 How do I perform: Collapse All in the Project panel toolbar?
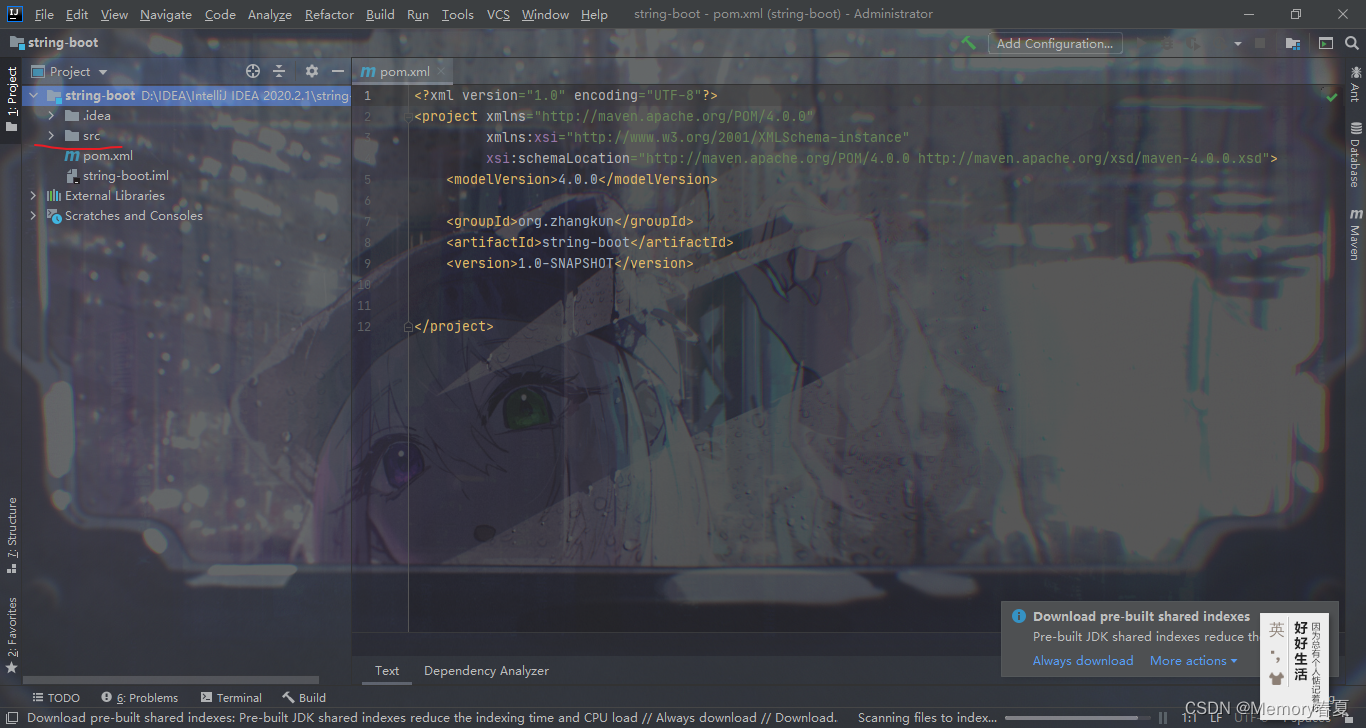[x=278, y=71]
